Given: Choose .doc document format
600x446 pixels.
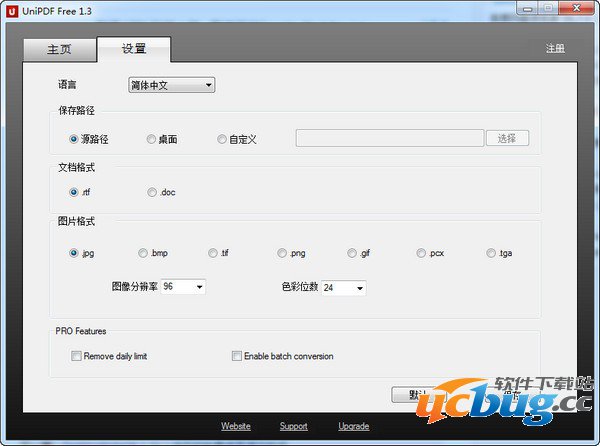Looking at the screenshot, I should [x=151, y=192].
